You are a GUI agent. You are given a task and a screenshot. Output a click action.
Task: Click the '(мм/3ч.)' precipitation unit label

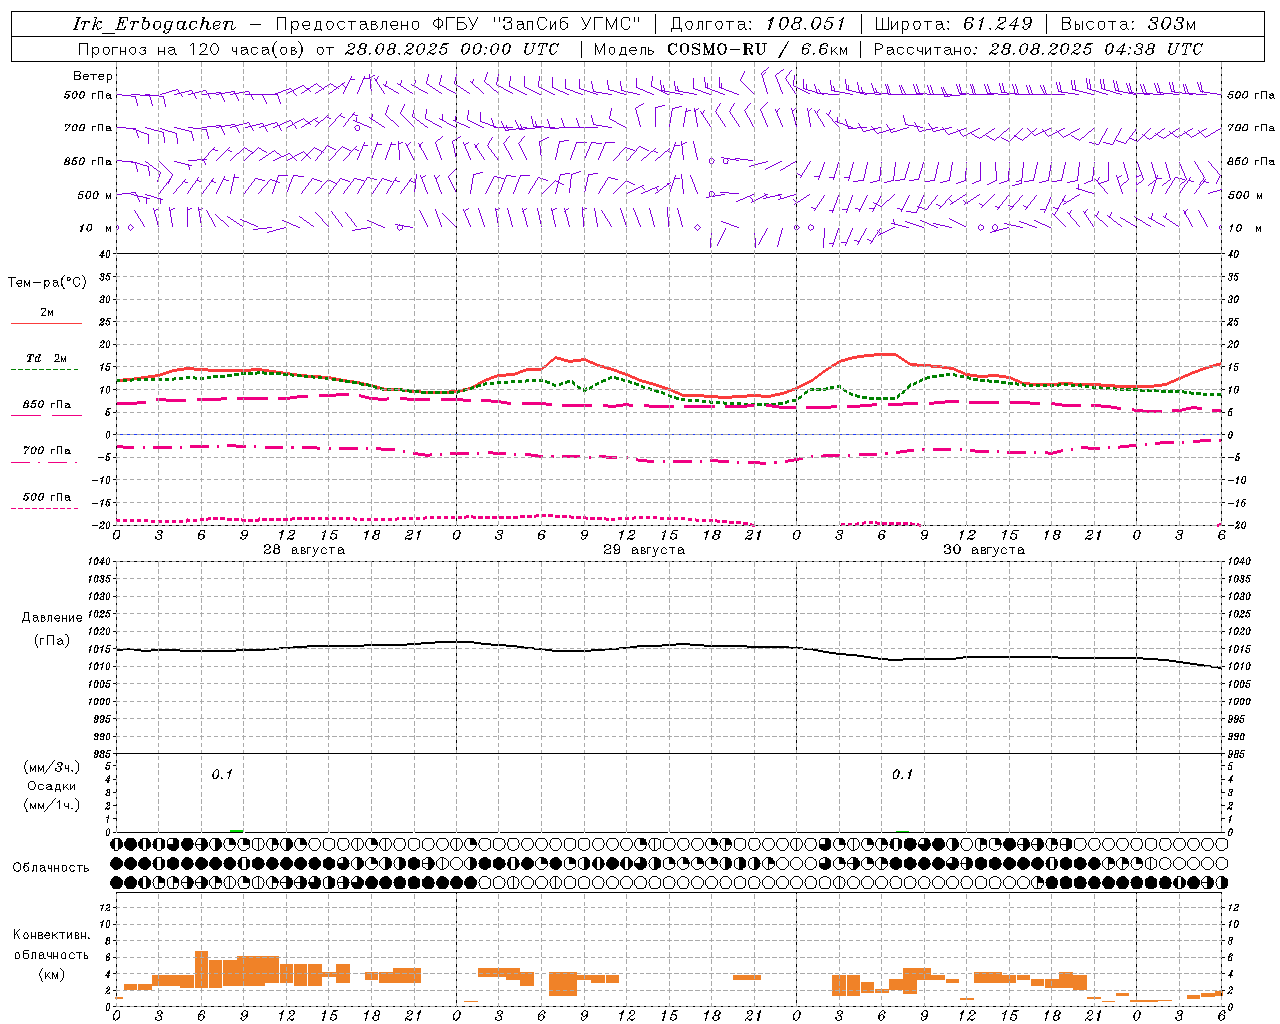[52, 767]
